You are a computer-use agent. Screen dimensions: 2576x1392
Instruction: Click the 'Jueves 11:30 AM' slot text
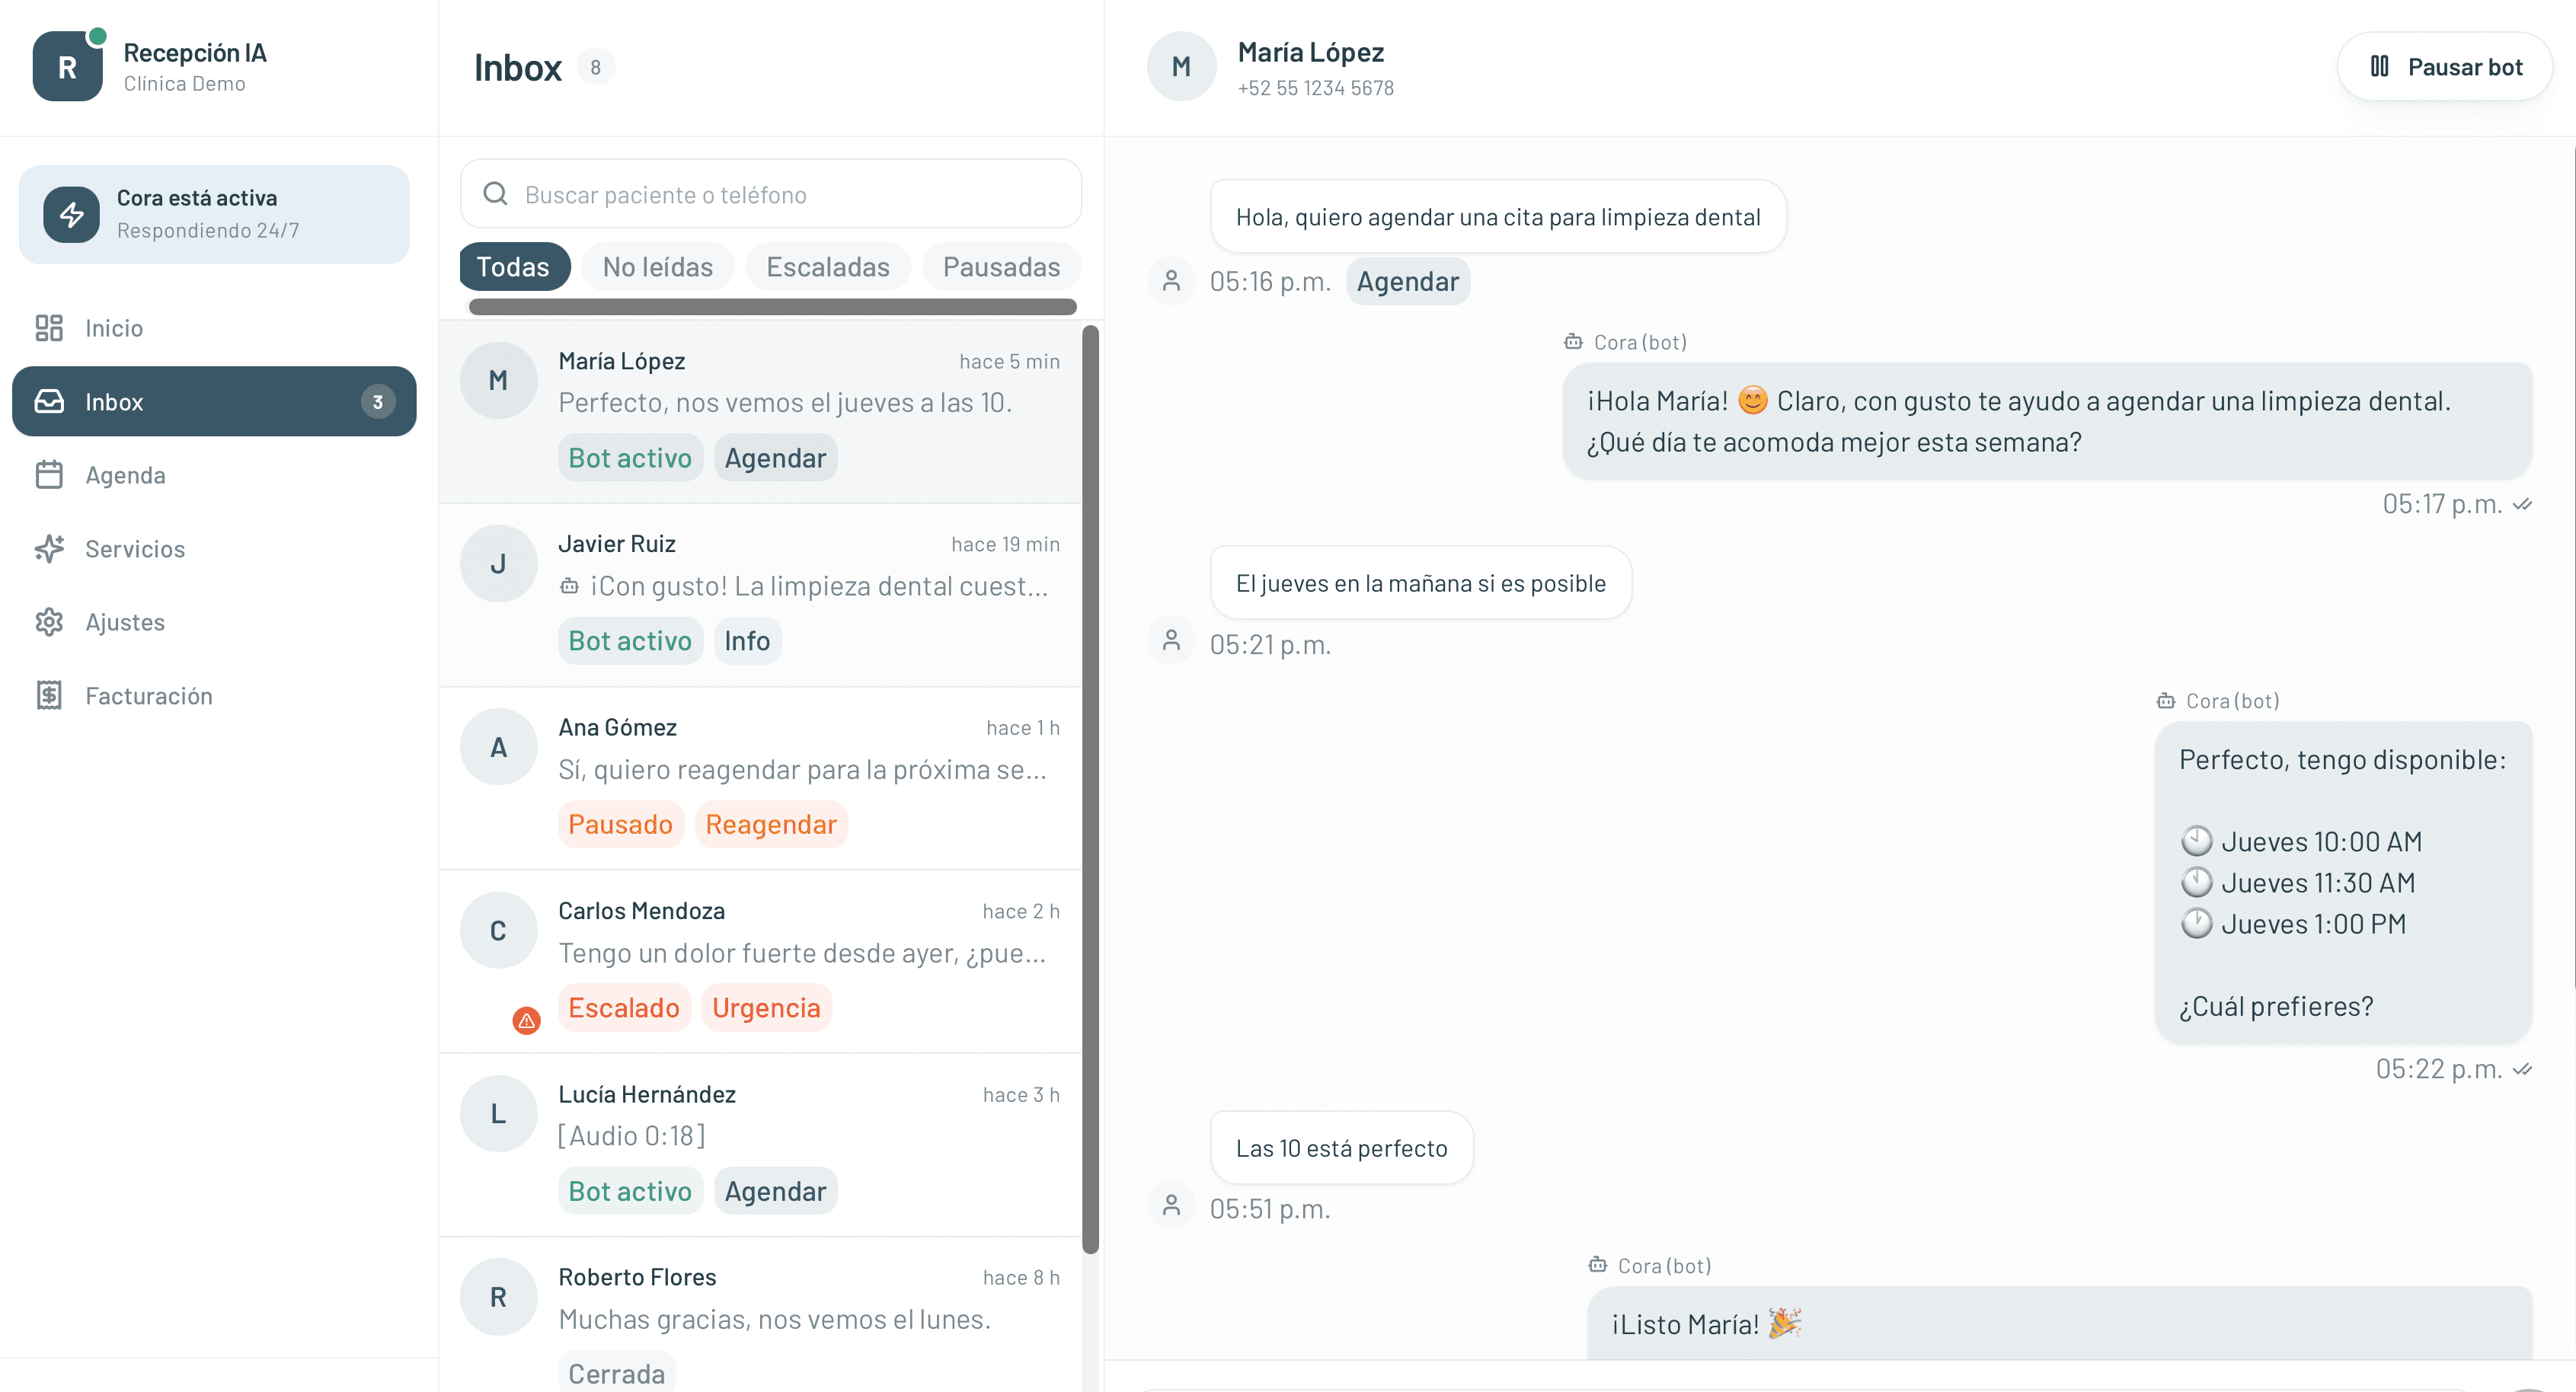click(2318, 883)
